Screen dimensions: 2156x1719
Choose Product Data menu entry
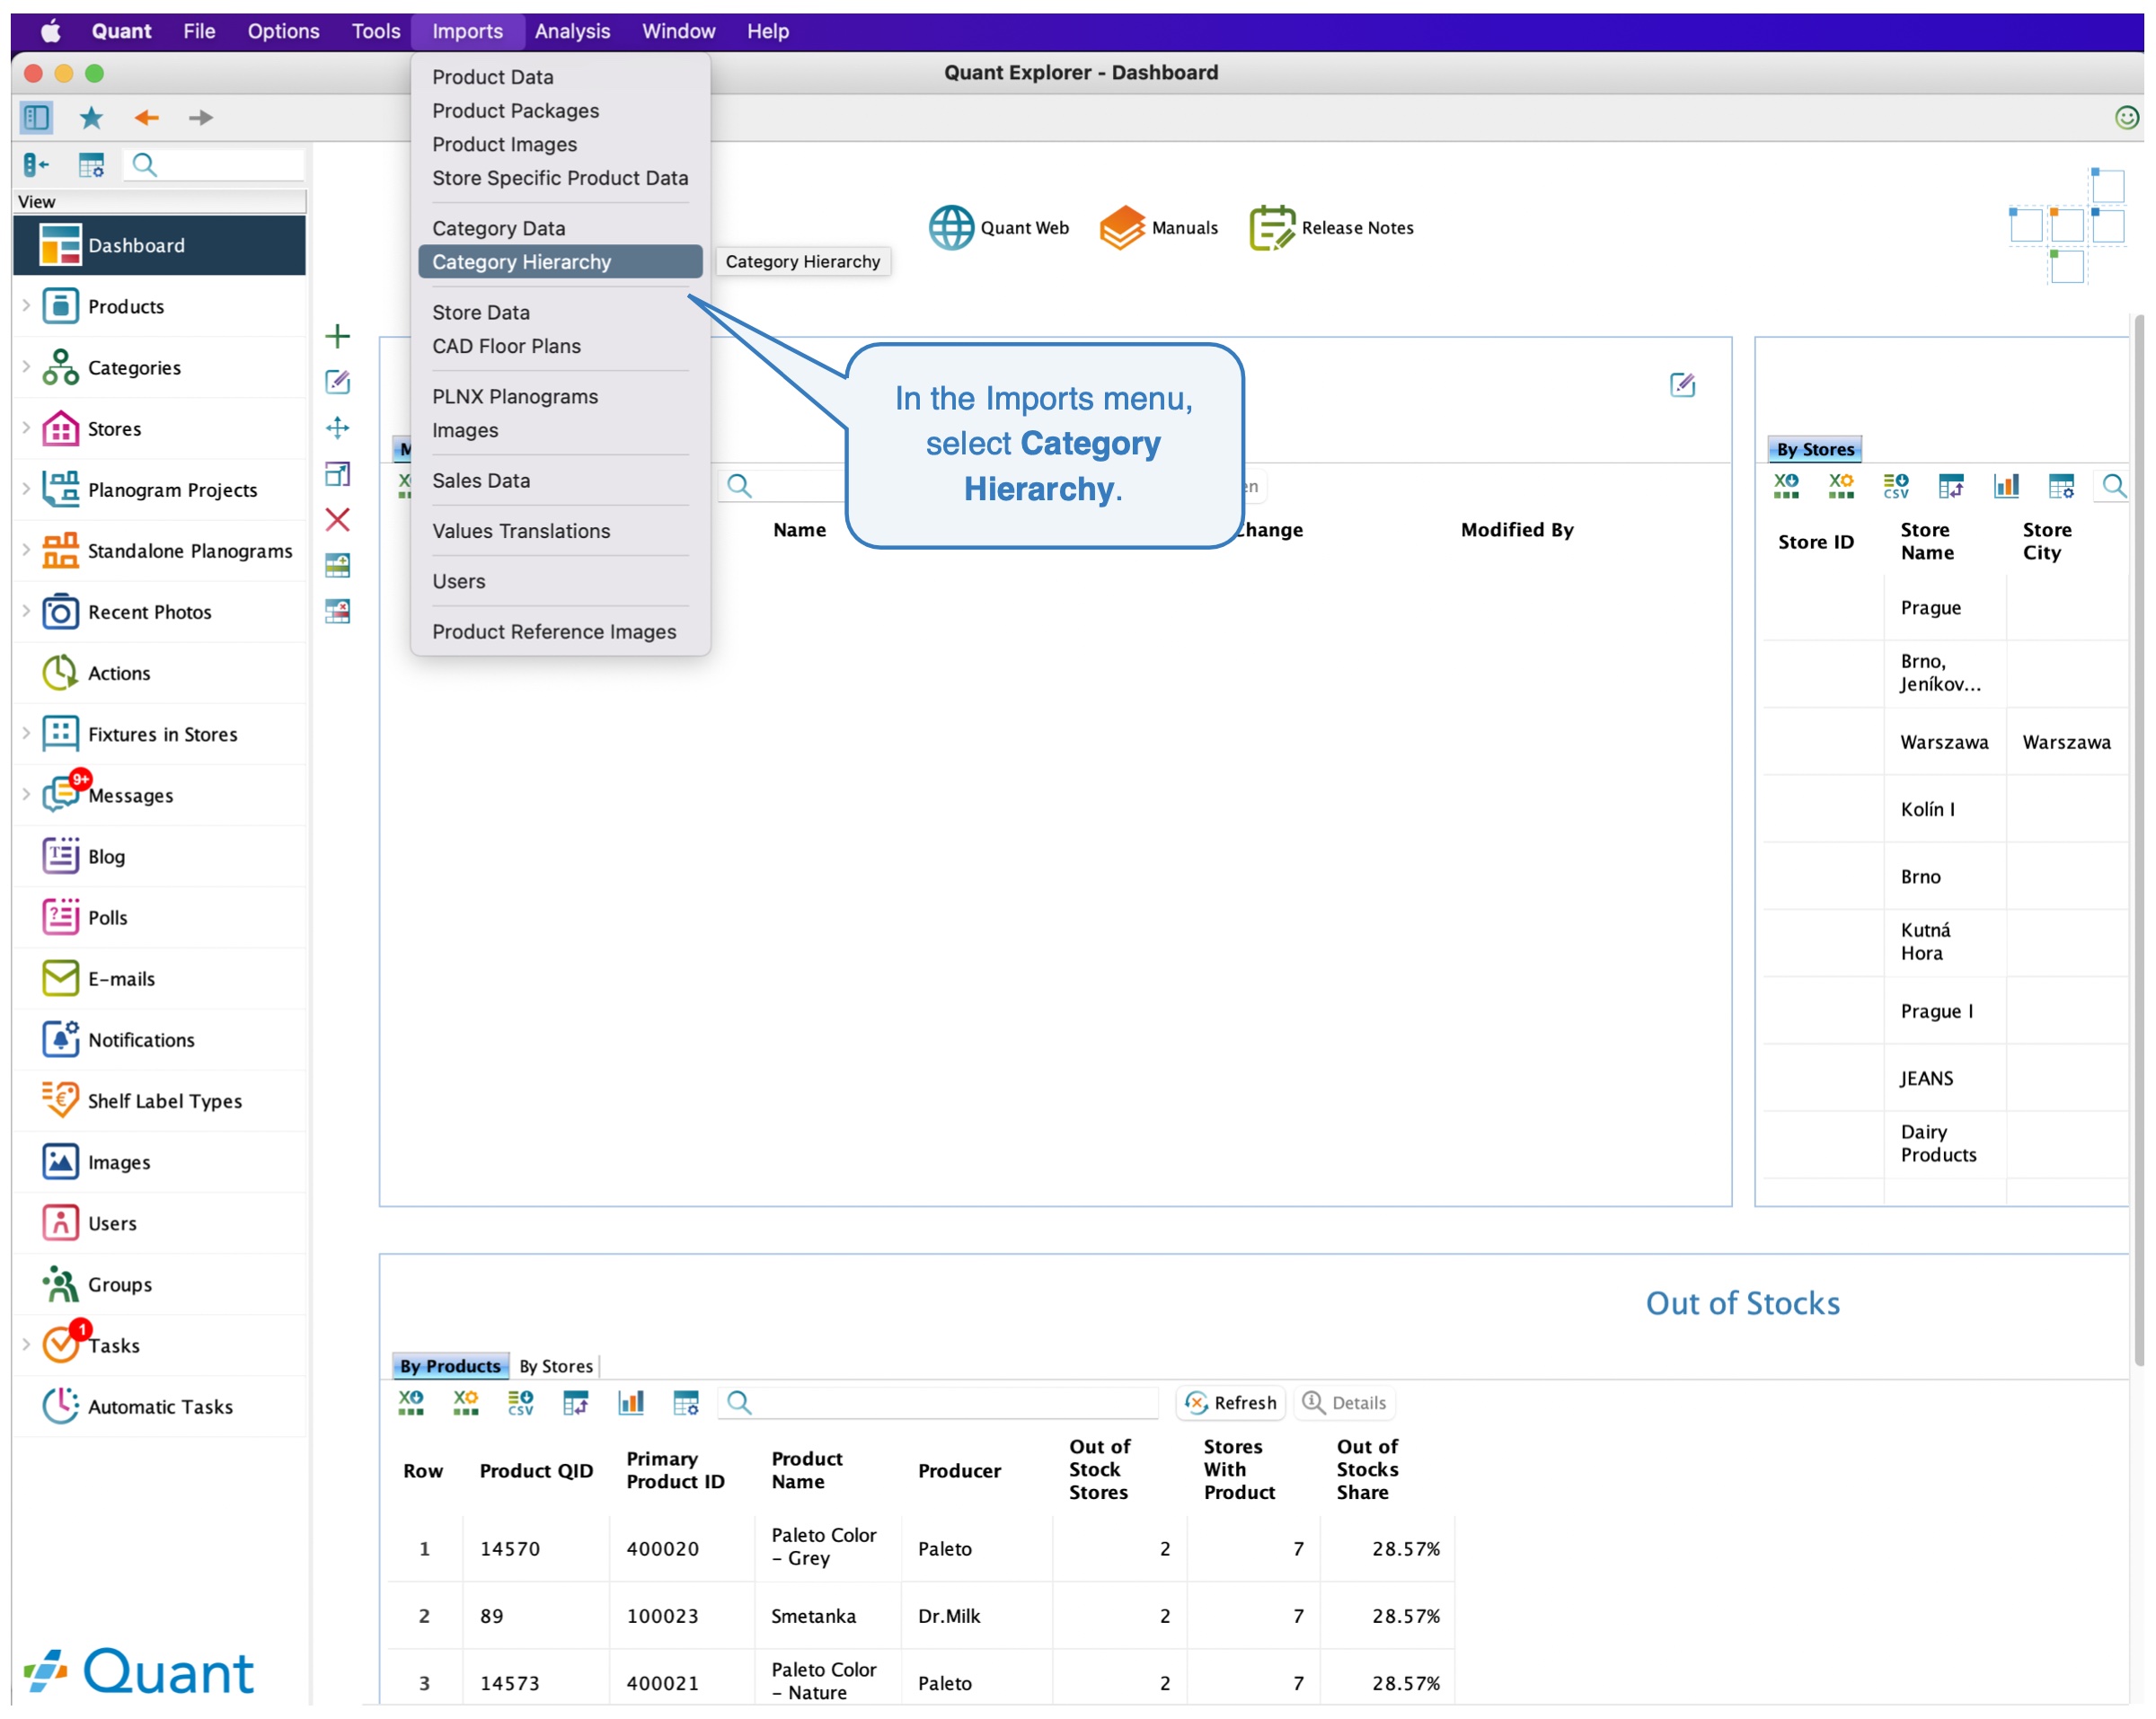560,77
